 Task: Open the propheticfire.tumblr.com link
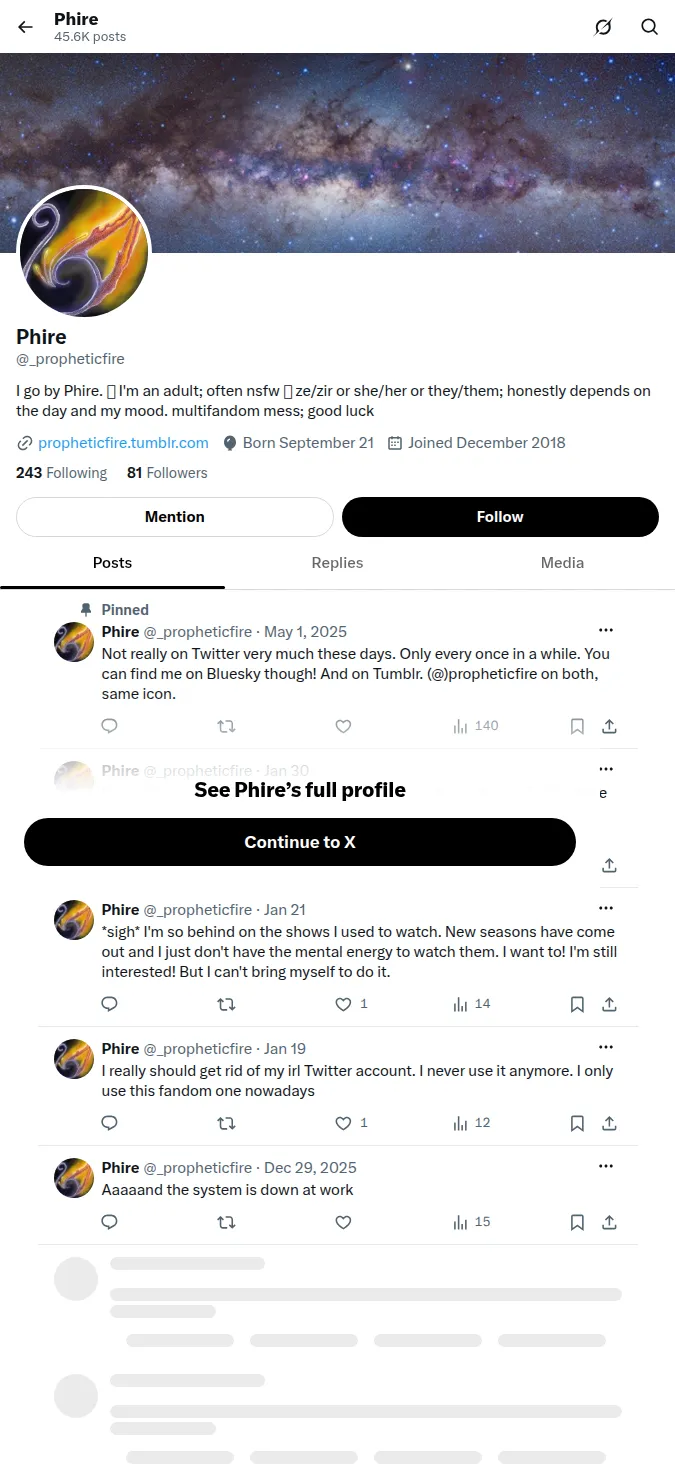[x=123, y=443]
